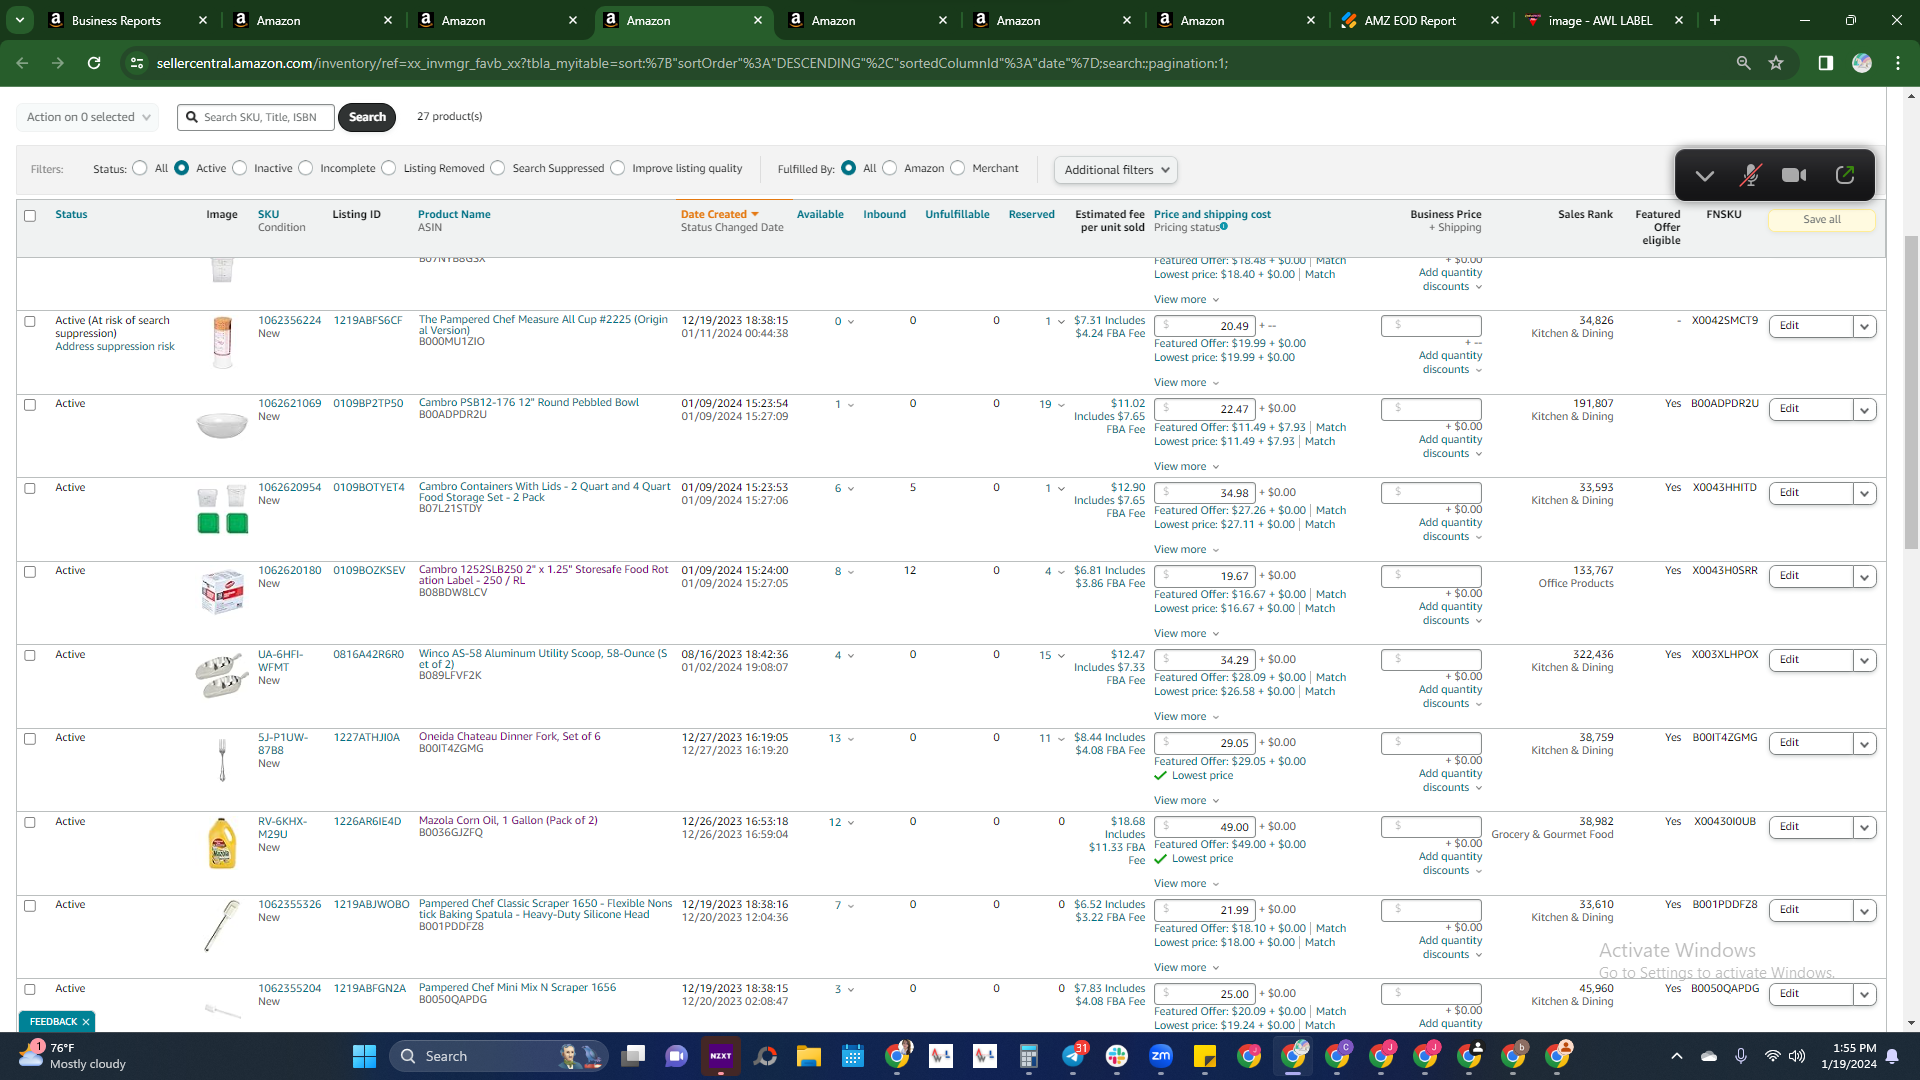Check the Cambro Round Pebbled Bowl row
Image resolution: width=1920 pixels, height=1080 pixels.
[x=30, y=405]
